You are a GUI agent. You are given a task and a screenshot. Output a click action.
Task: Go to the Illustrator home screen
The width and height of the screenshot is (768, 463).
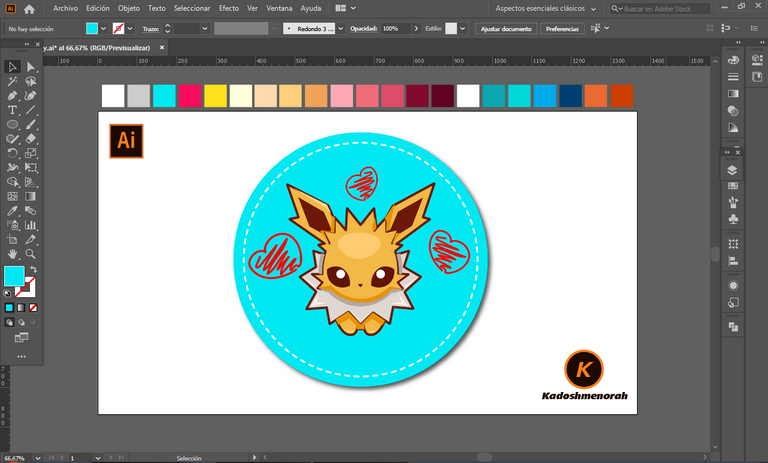point(29,9)
